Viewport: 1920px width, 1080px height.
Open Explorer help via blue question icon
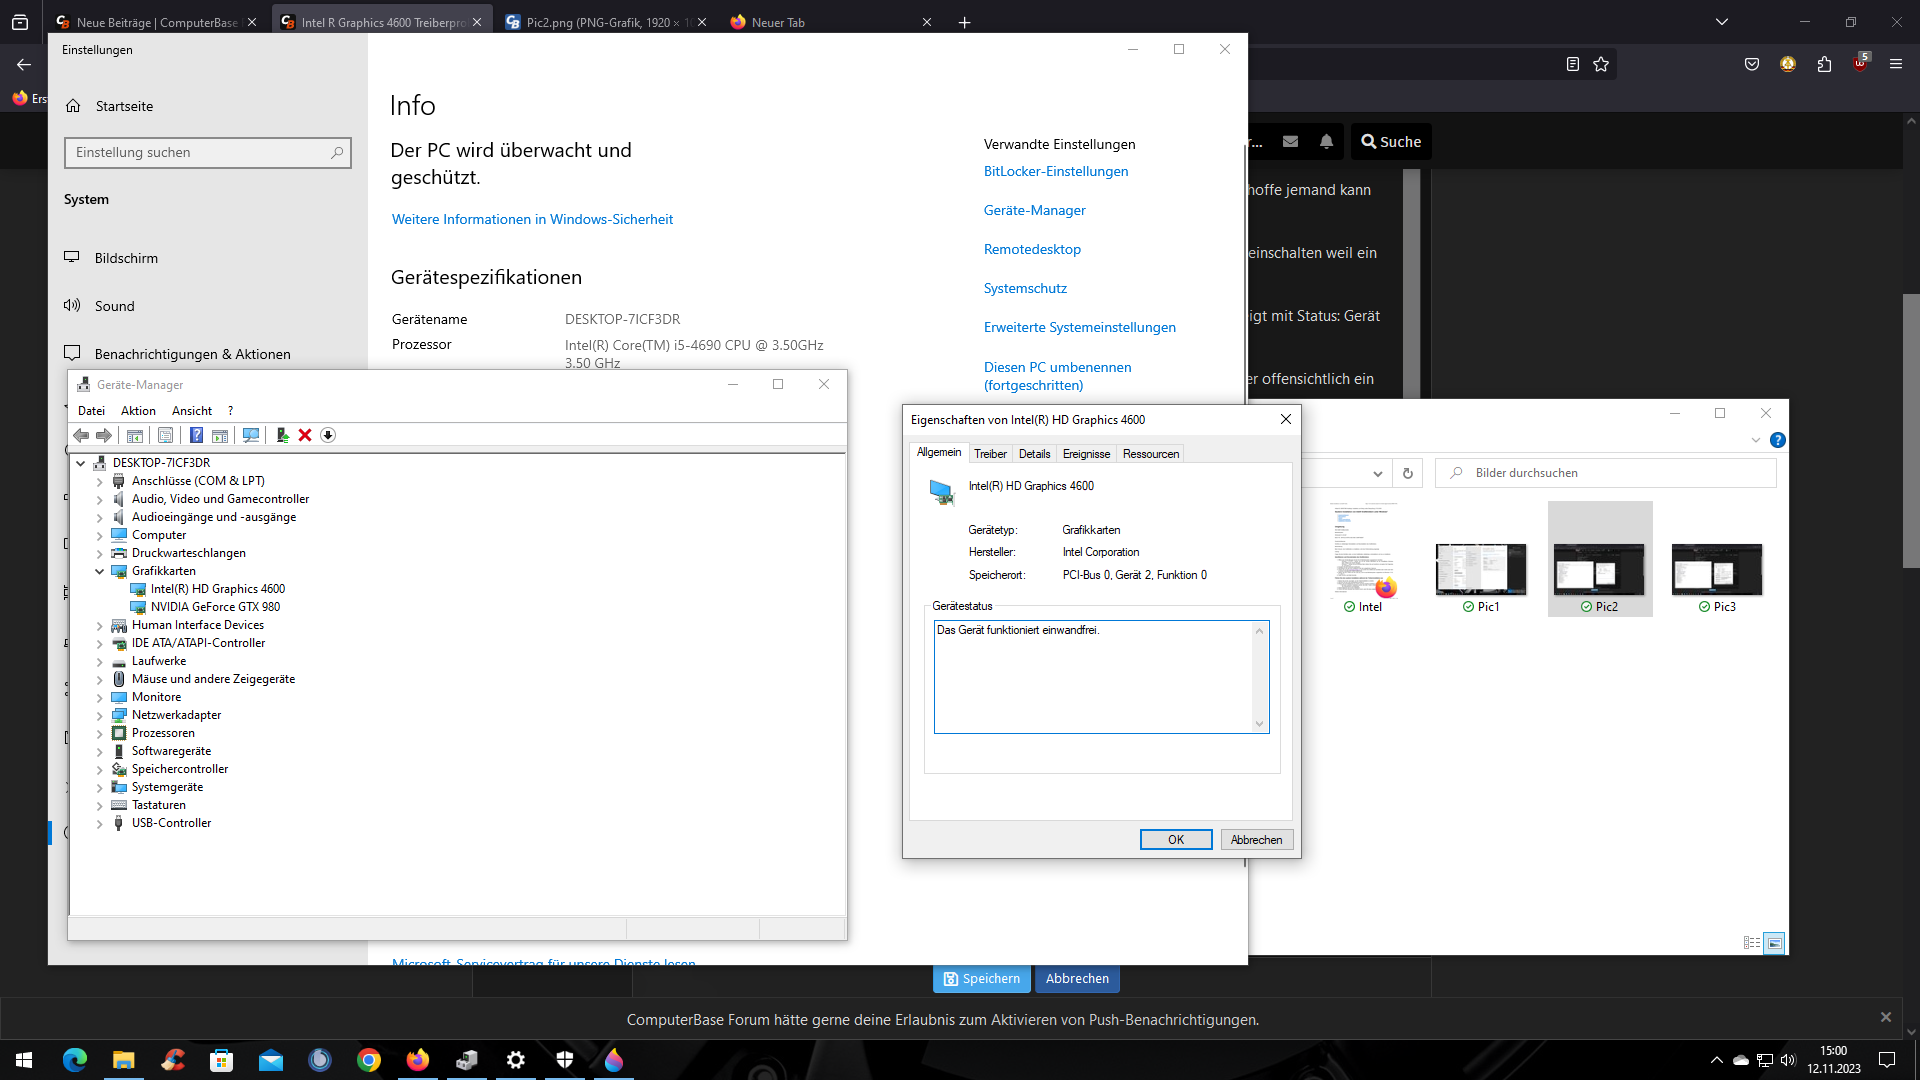pyautogui.click(x=1778, y=440)
